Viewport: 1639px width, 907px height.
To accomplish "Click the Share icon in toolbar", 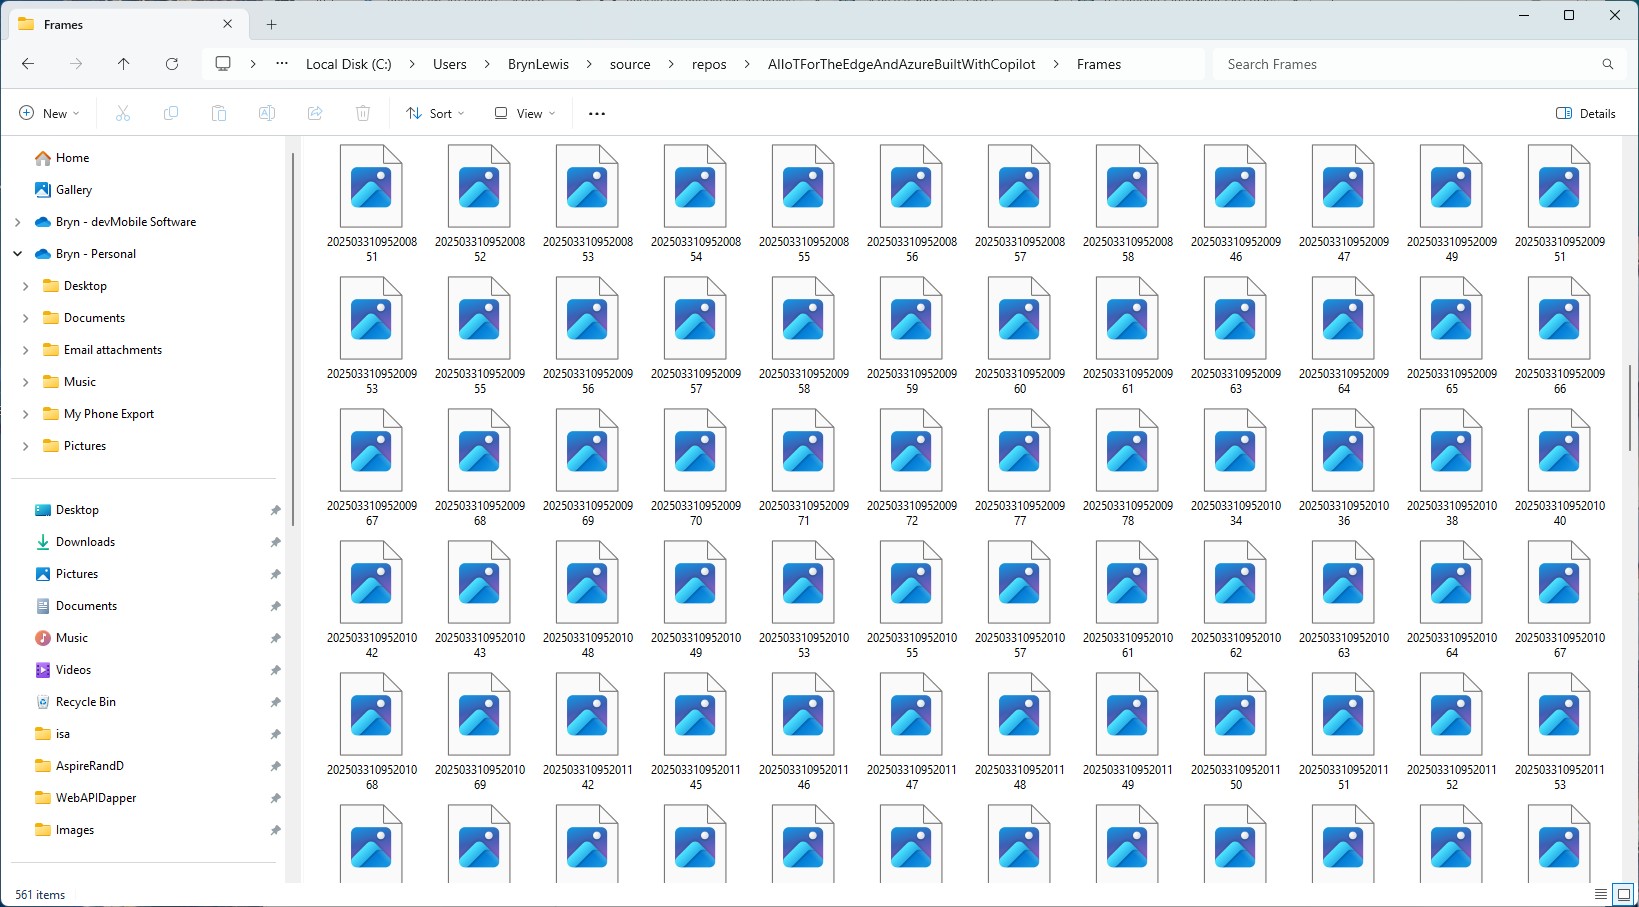I will pos(315,114).
